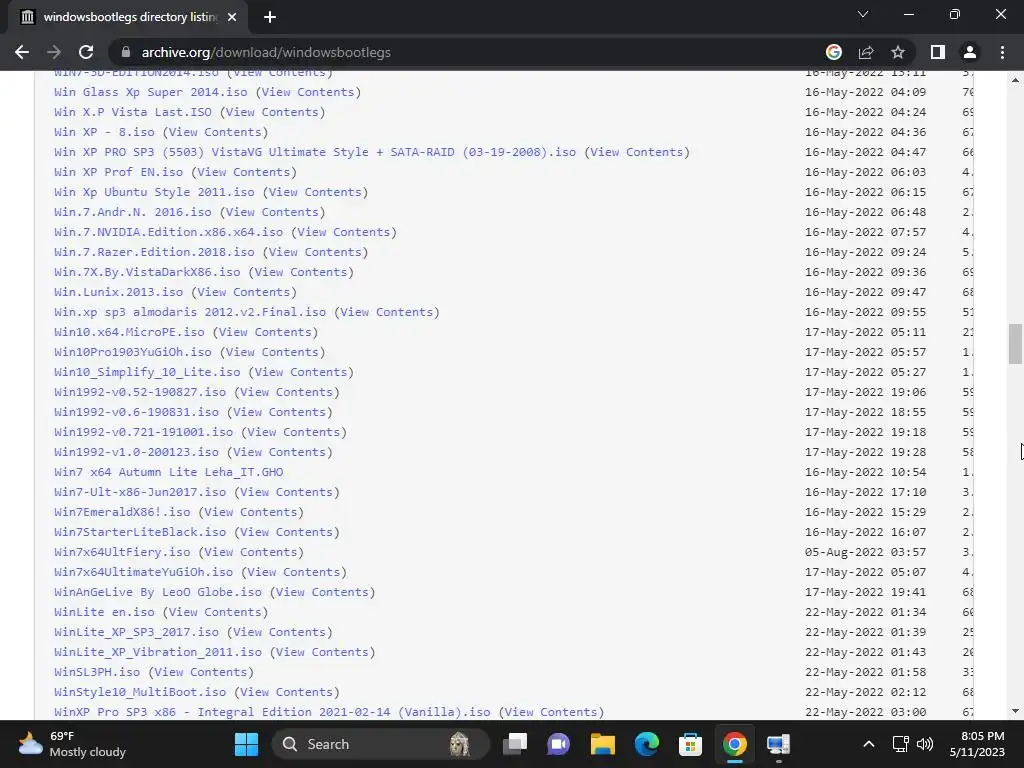Download Win.7.NVIDIA.Edition.x86.x64.iso
This screenshot has width=1024, height=768.
coord(168,232)
